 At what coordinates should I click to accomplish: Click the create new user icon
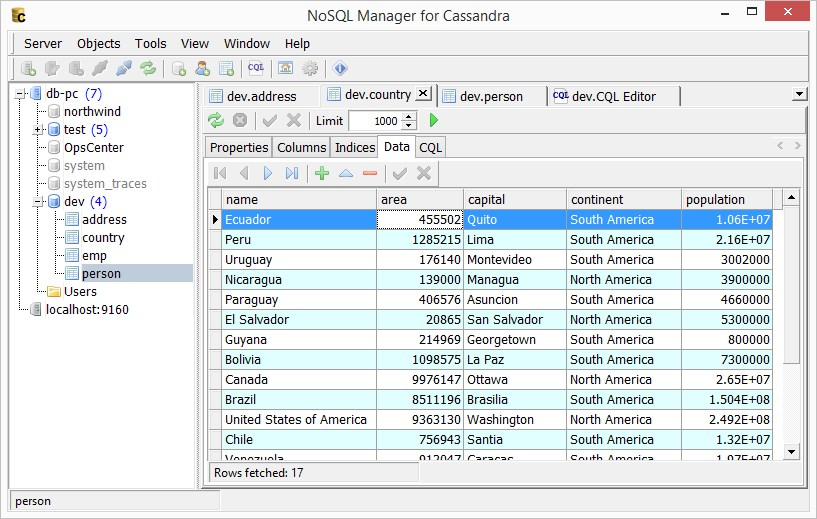pyautogui.click(x=203, y=68)
